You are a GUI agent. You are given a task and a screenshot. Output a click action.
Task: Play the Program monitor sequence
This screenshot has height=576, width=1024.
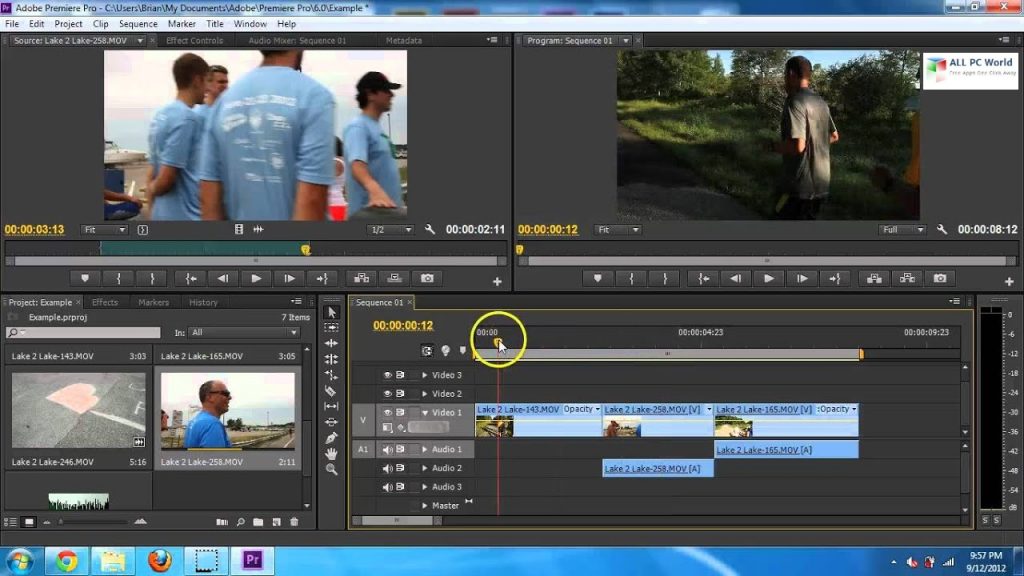768,278
